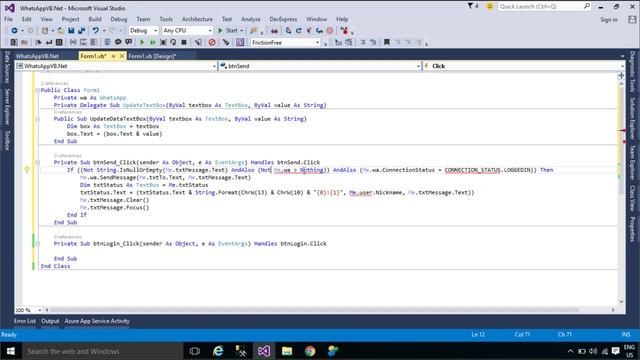Open the File menu
This screenshot has width=640, height=360.
[8, 19]
